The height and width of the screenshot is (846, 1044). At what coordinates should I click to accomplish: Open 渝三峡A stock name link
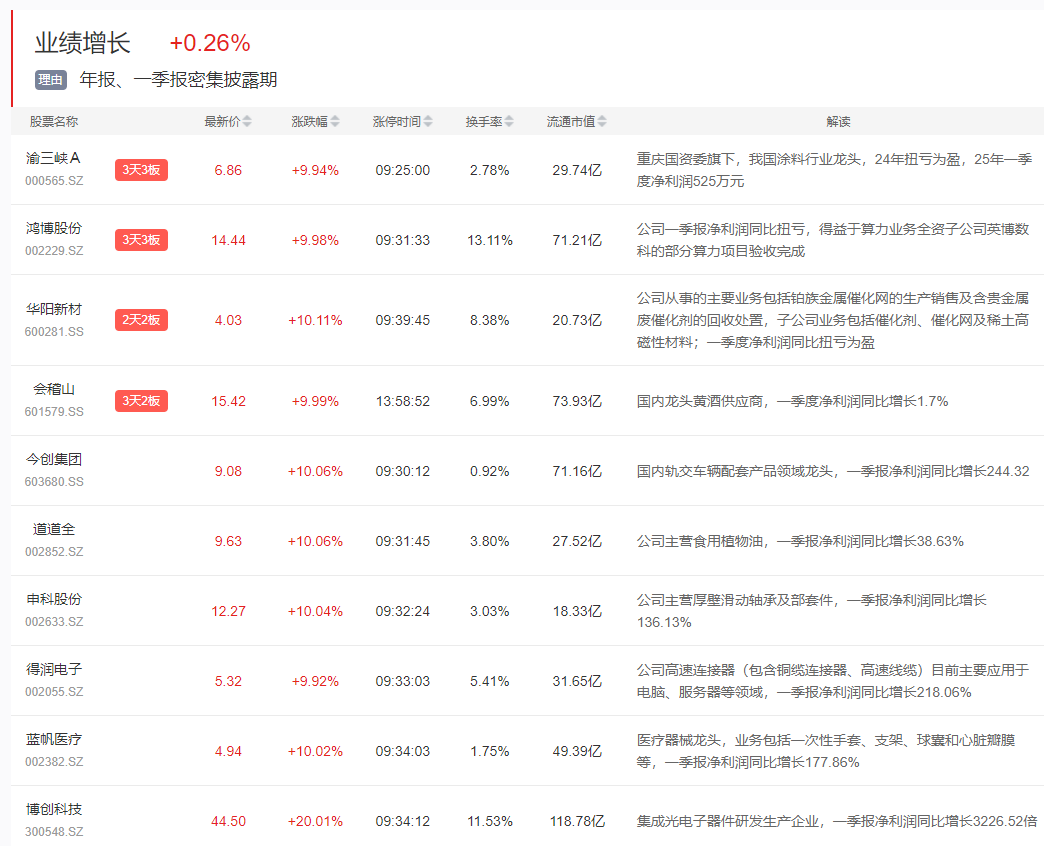tap(53, 159)
